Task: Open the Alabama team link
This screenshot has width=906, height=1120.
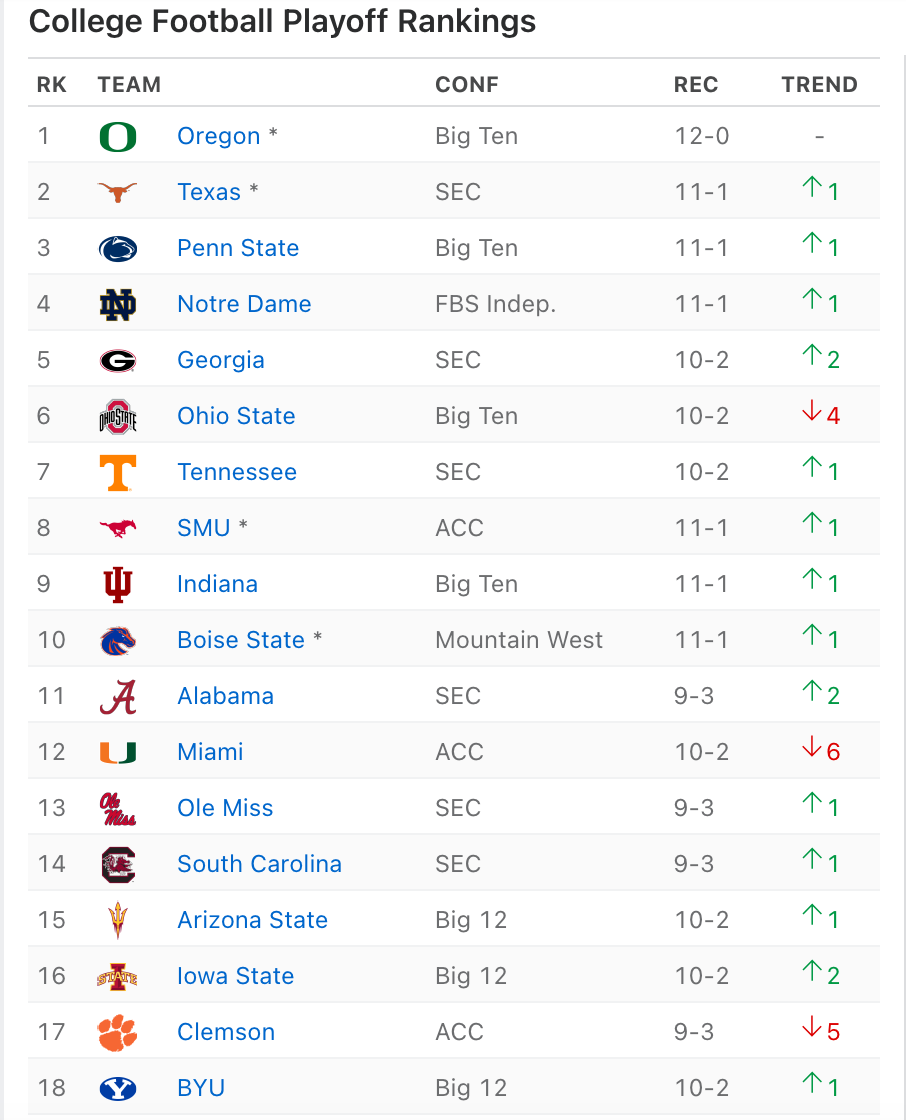Action: click(x=226, y=696)
